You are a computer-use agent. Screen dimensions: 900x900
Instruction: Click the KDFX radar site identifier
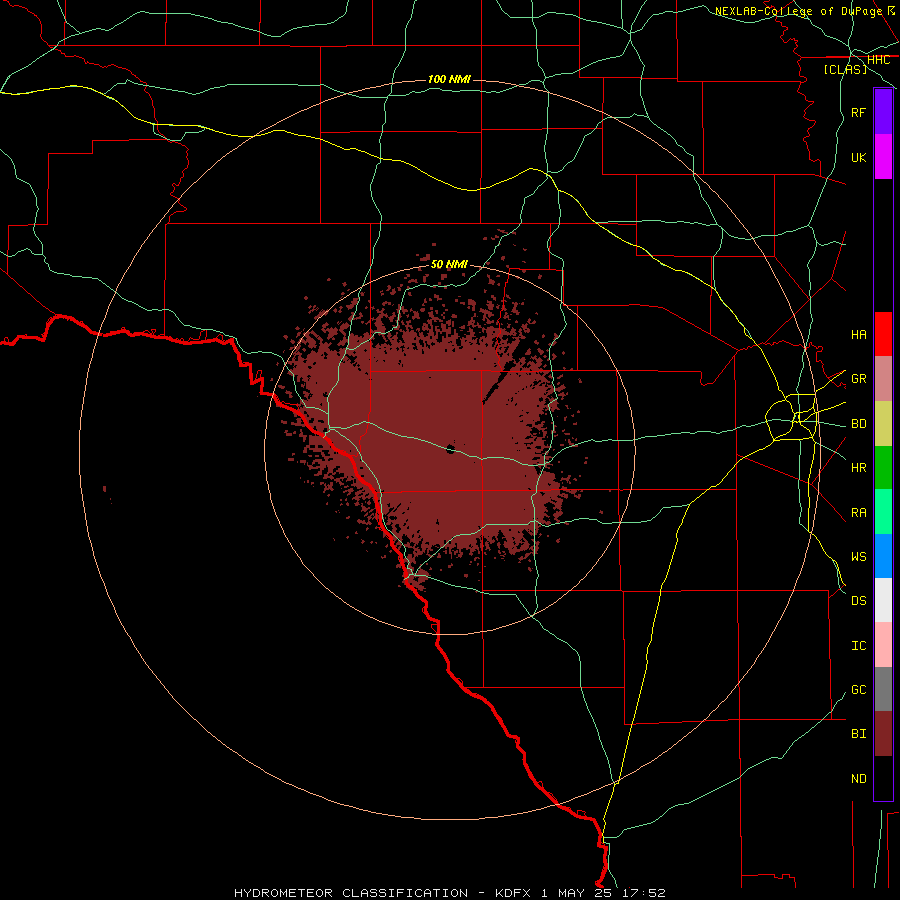[514, 893]
